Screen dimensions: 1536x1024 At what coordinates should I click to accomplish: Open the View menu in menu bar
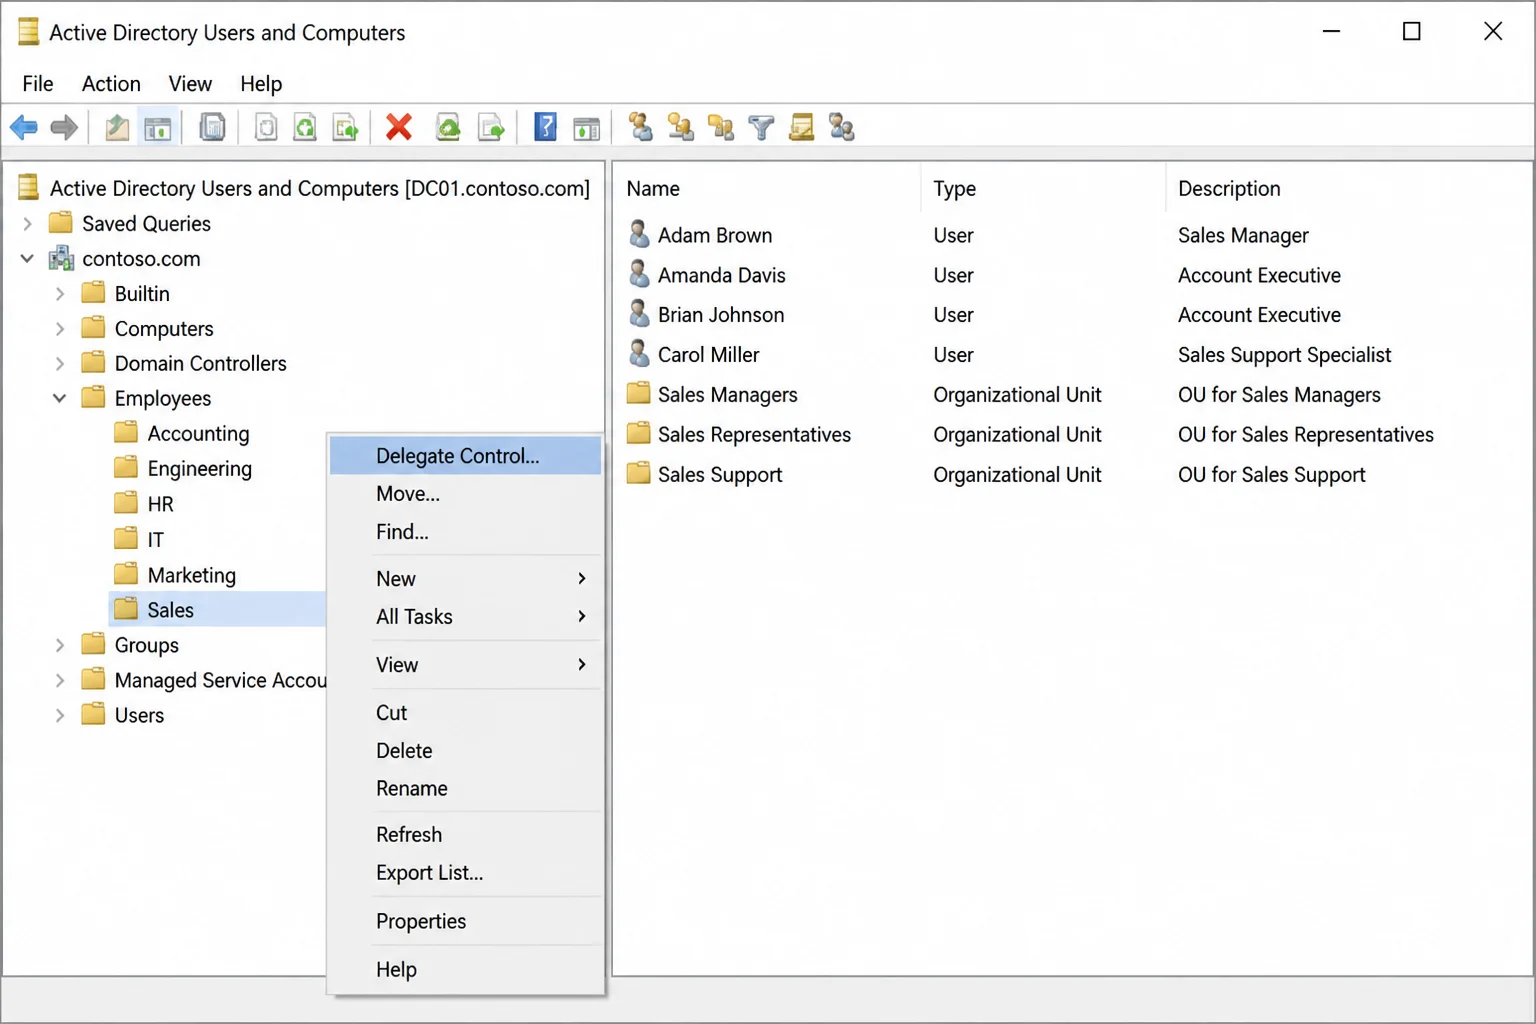[x=190, y=83]
